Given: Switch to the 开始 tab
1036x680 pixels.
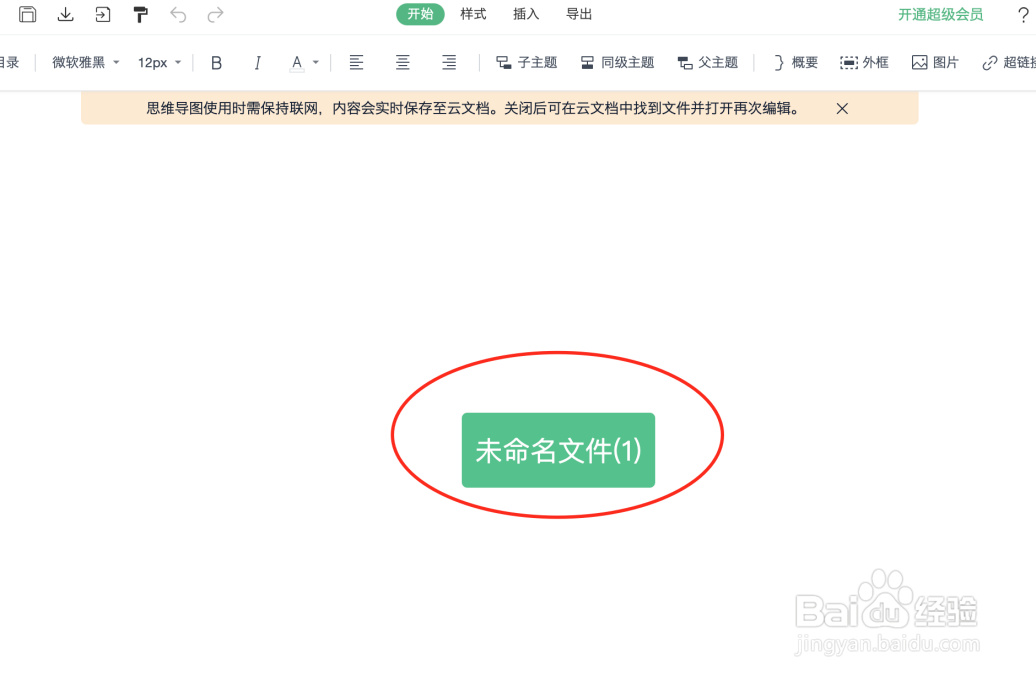Looking at the screenshot, I should pos(420,14).
